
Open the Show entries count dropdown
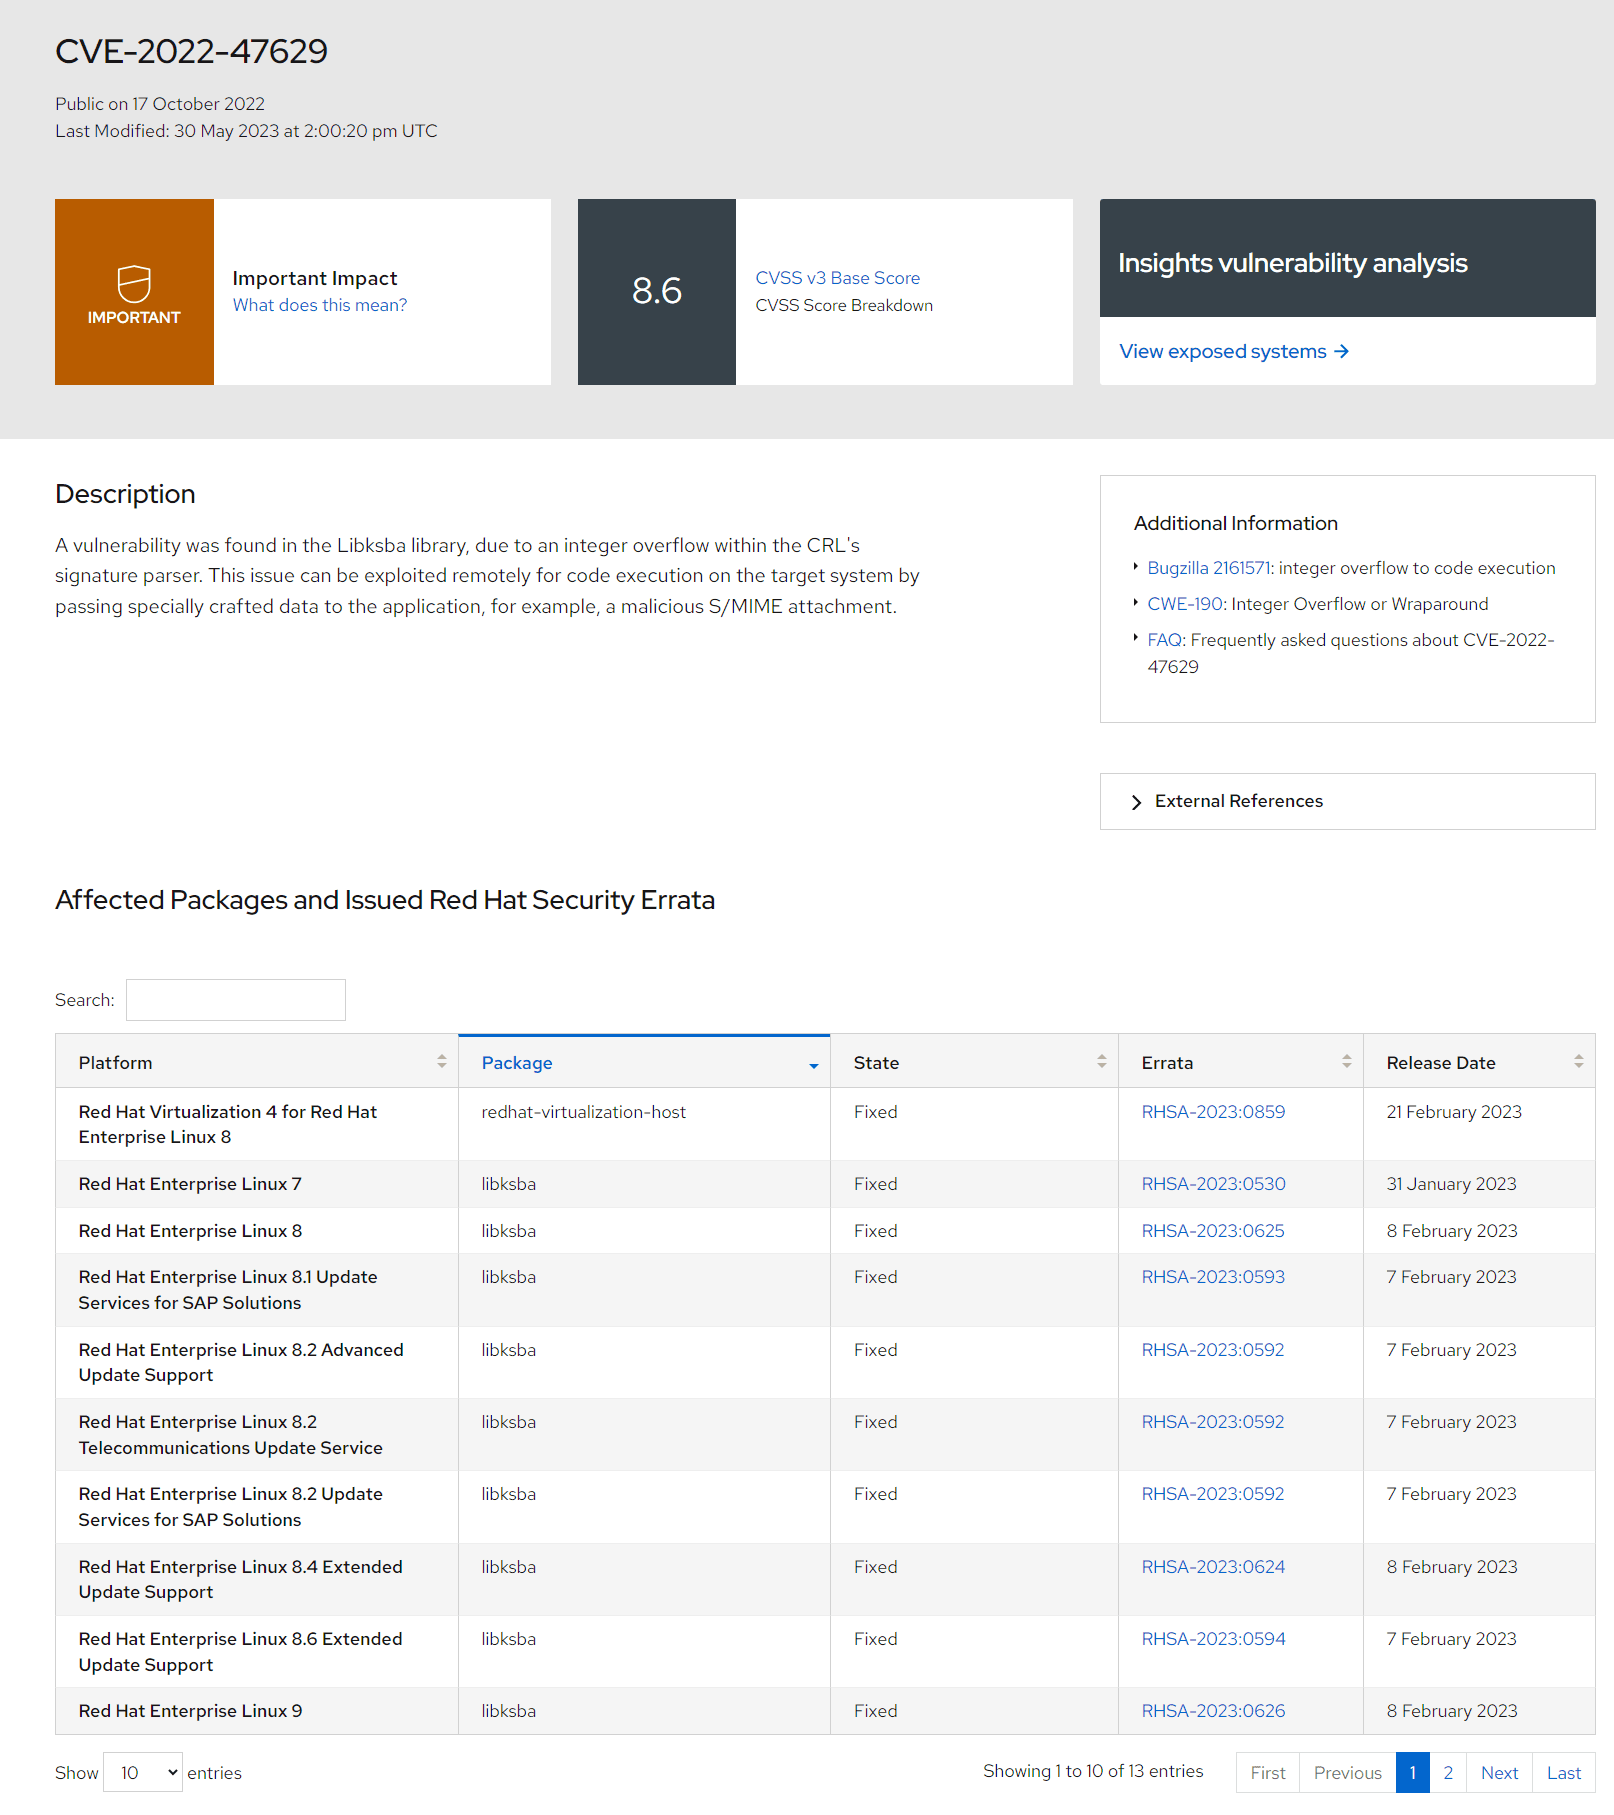(x=143, y=1772)
